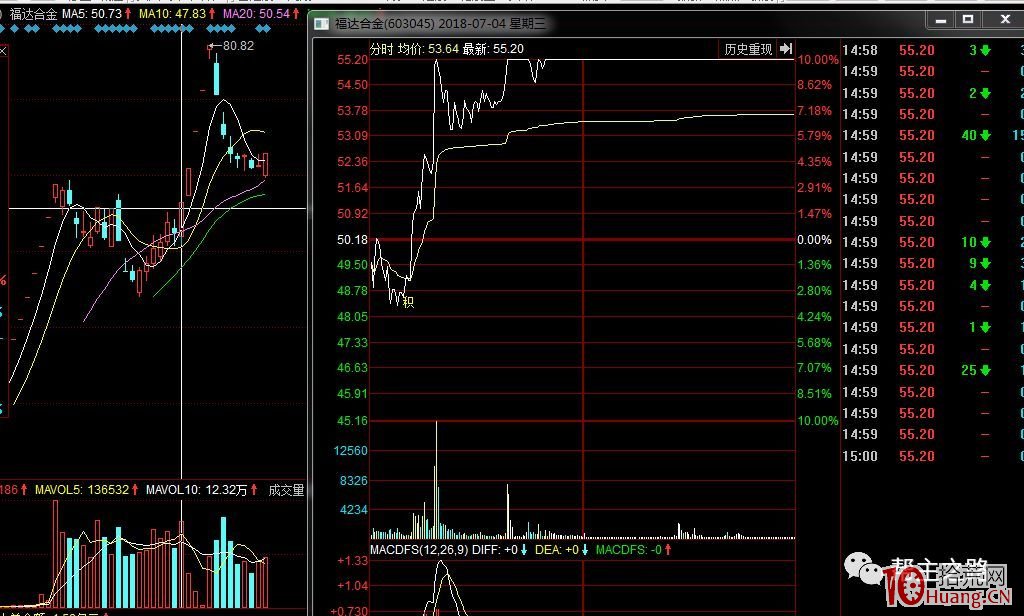Click the 8326 volume axis label
The image size is (1024, 616).
point(354,481)
